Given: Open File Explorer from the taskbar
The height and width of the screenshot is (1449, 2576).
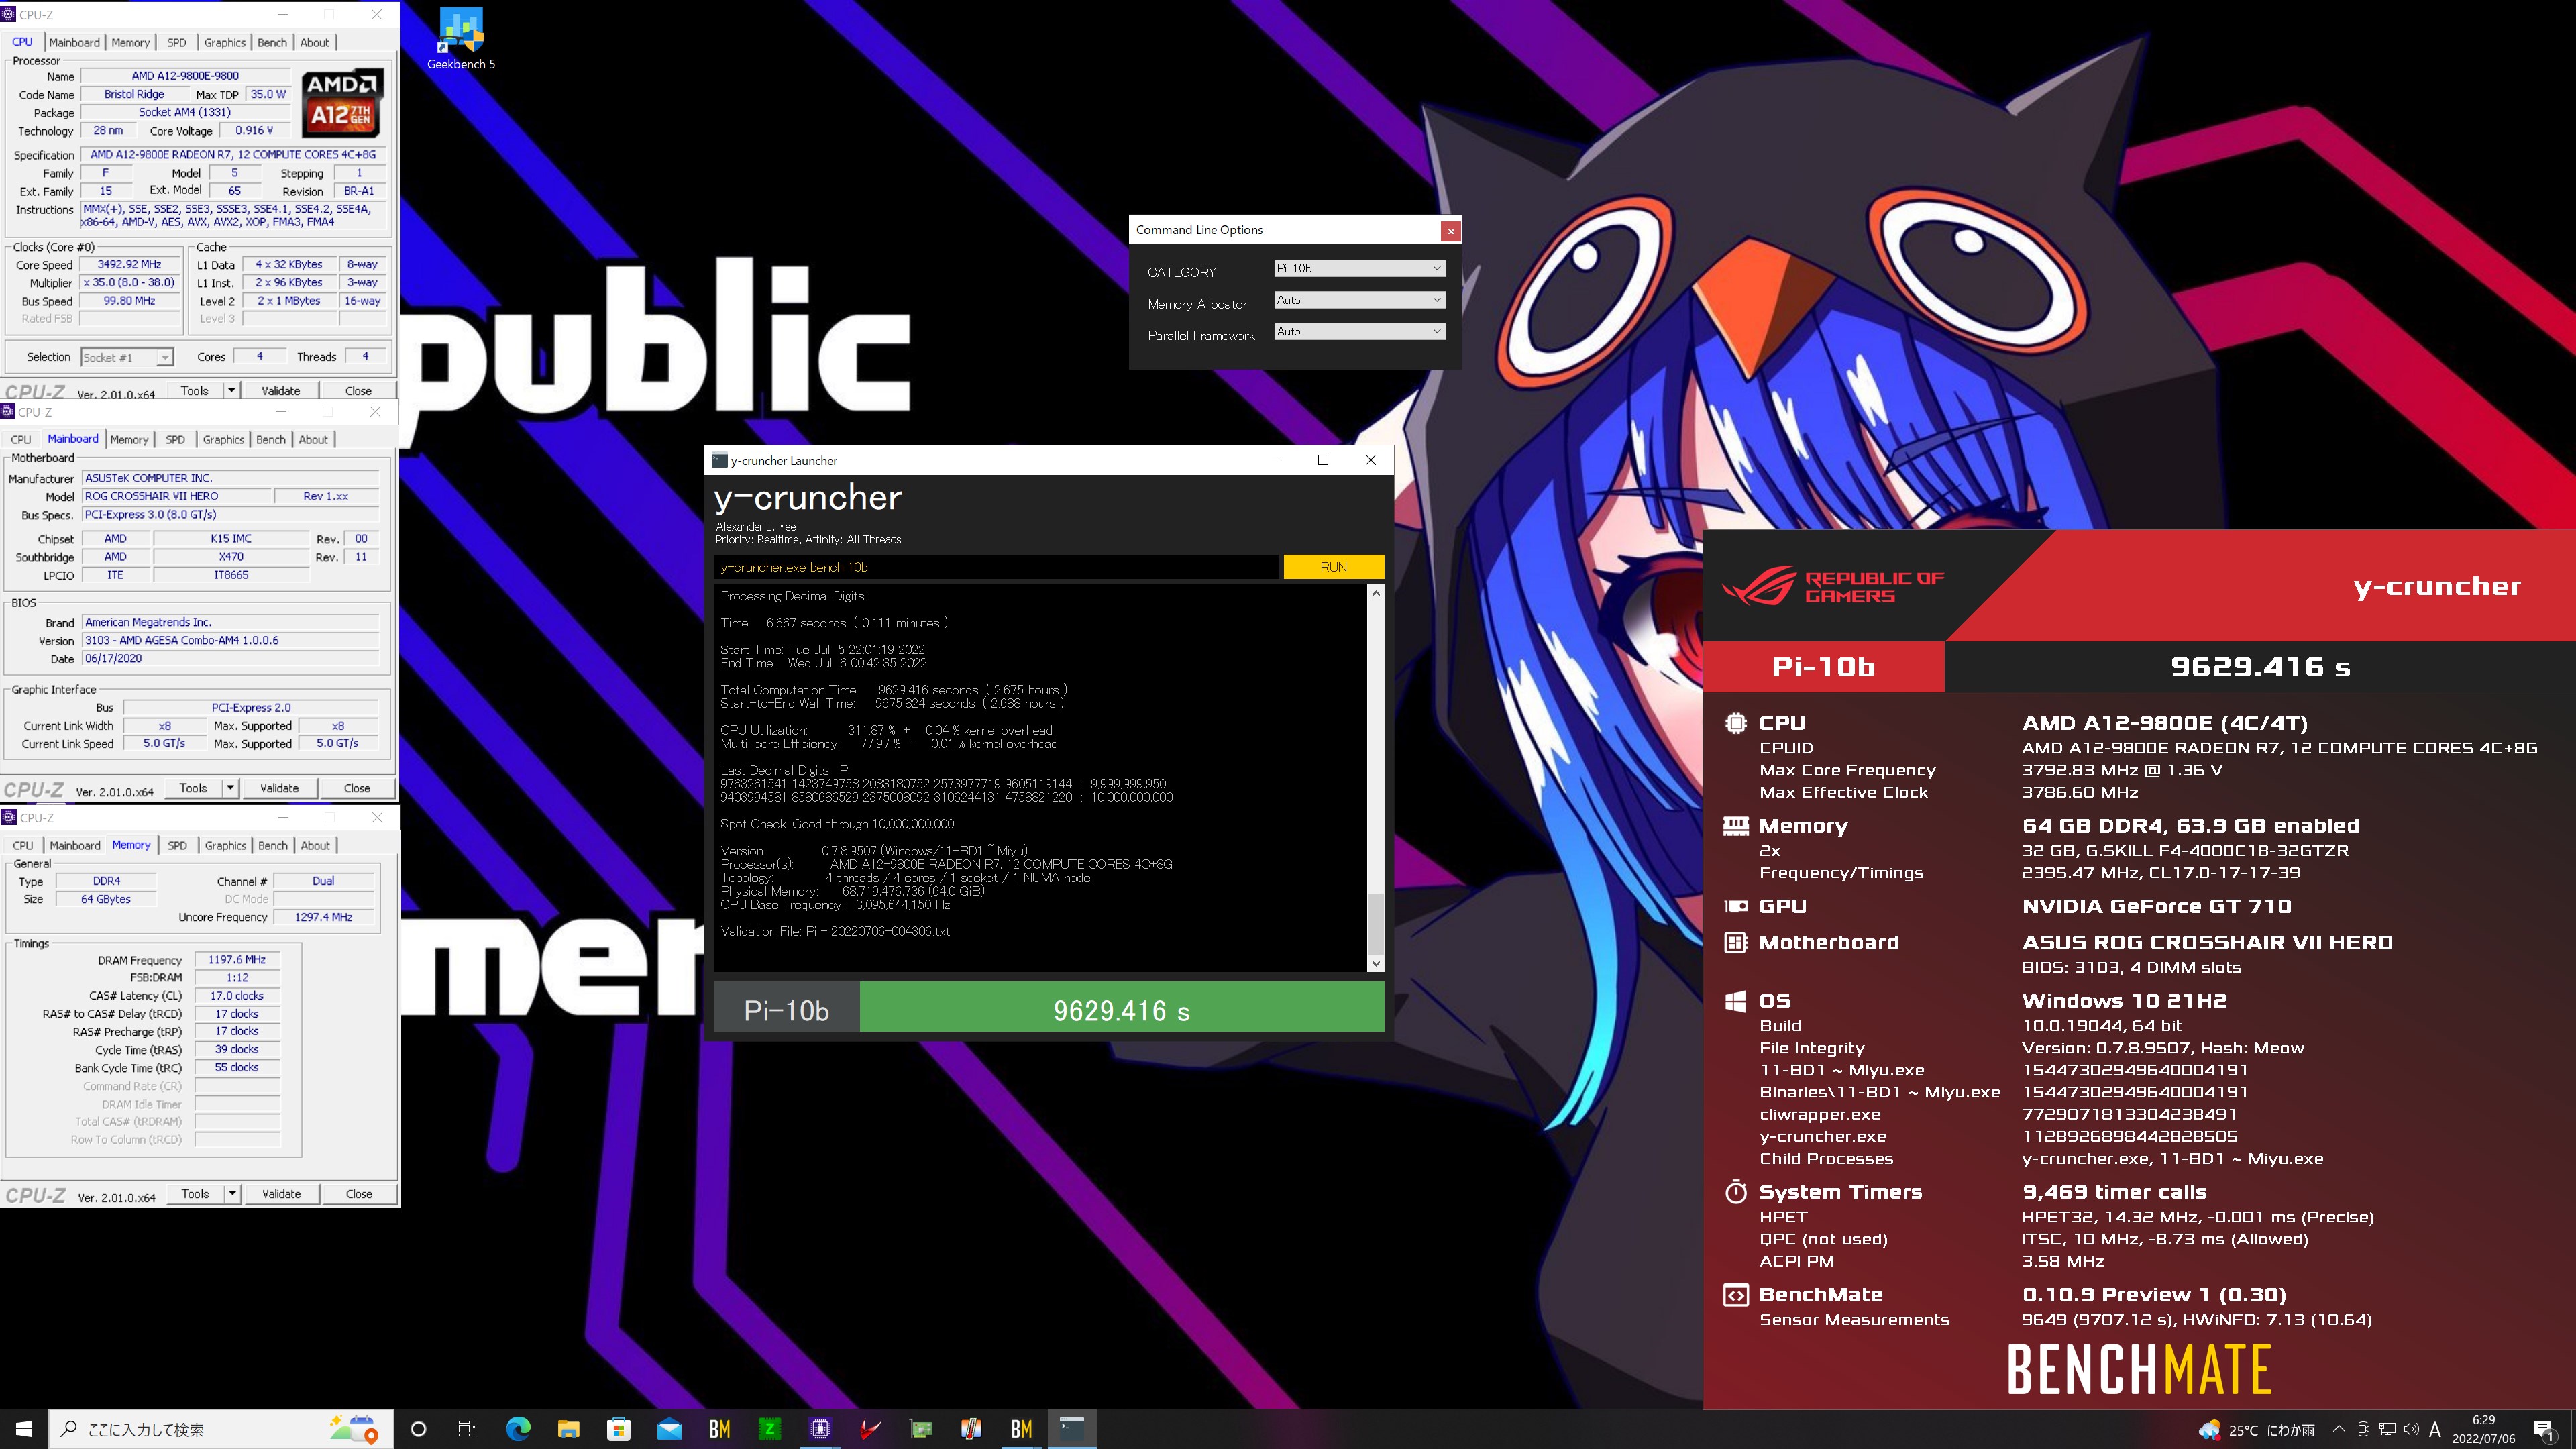Looking at the screenshot, I should (568, 1429).
